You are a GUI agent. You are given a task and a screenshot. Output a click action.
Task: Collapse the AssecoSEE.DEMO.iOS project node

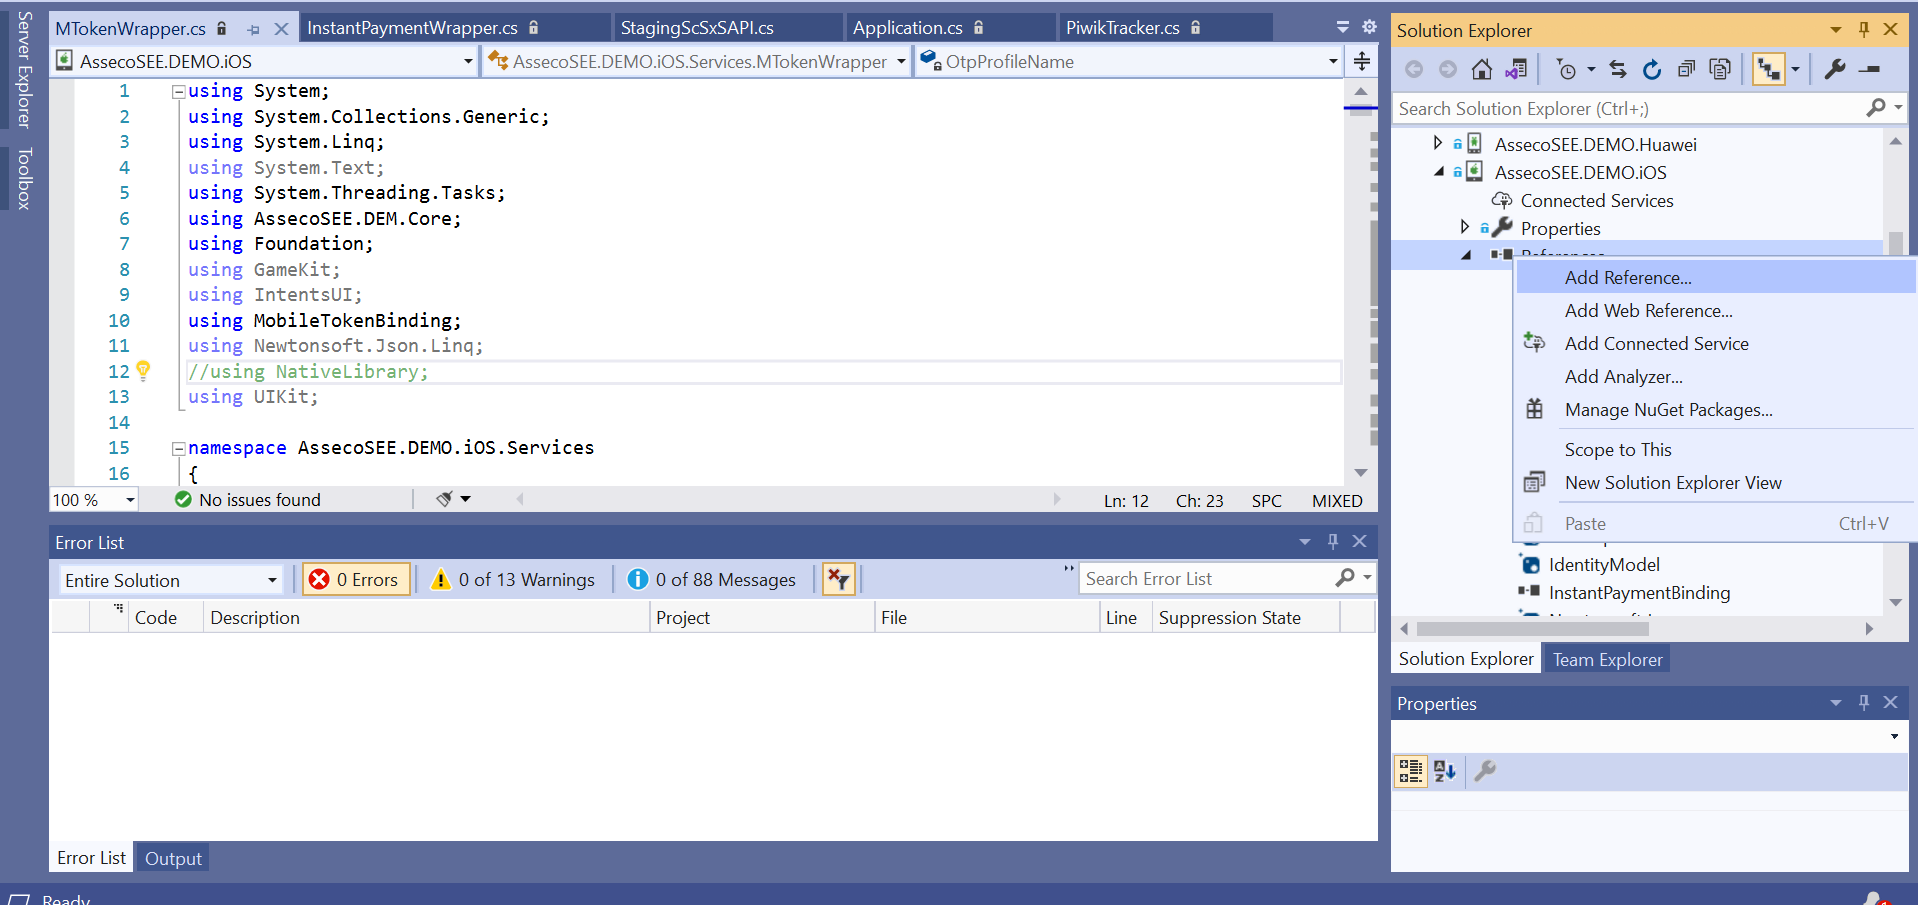(1438, 172)
